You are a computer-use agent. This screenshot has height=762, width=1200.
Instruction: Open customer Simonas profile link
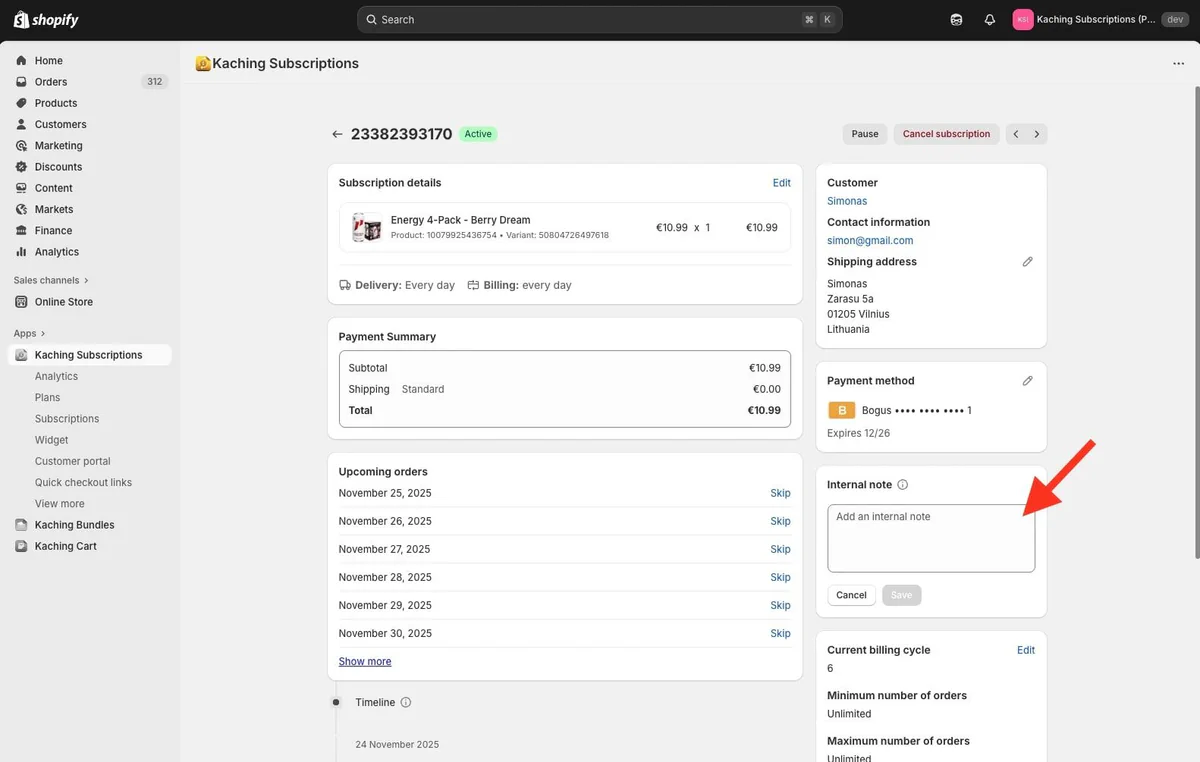point(847,201)
